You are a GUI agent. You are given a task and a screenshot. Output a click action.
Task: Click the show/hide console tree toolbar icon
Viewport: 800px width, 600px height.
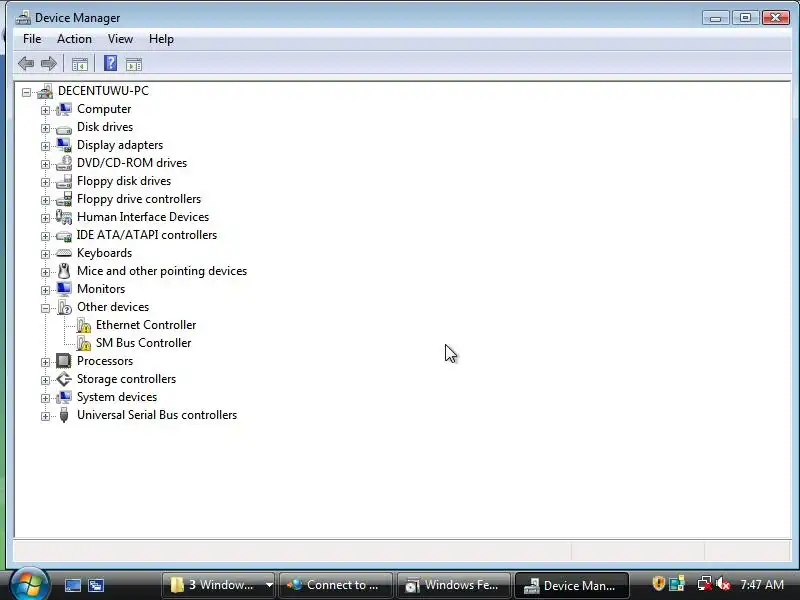(x=80, y=64)
